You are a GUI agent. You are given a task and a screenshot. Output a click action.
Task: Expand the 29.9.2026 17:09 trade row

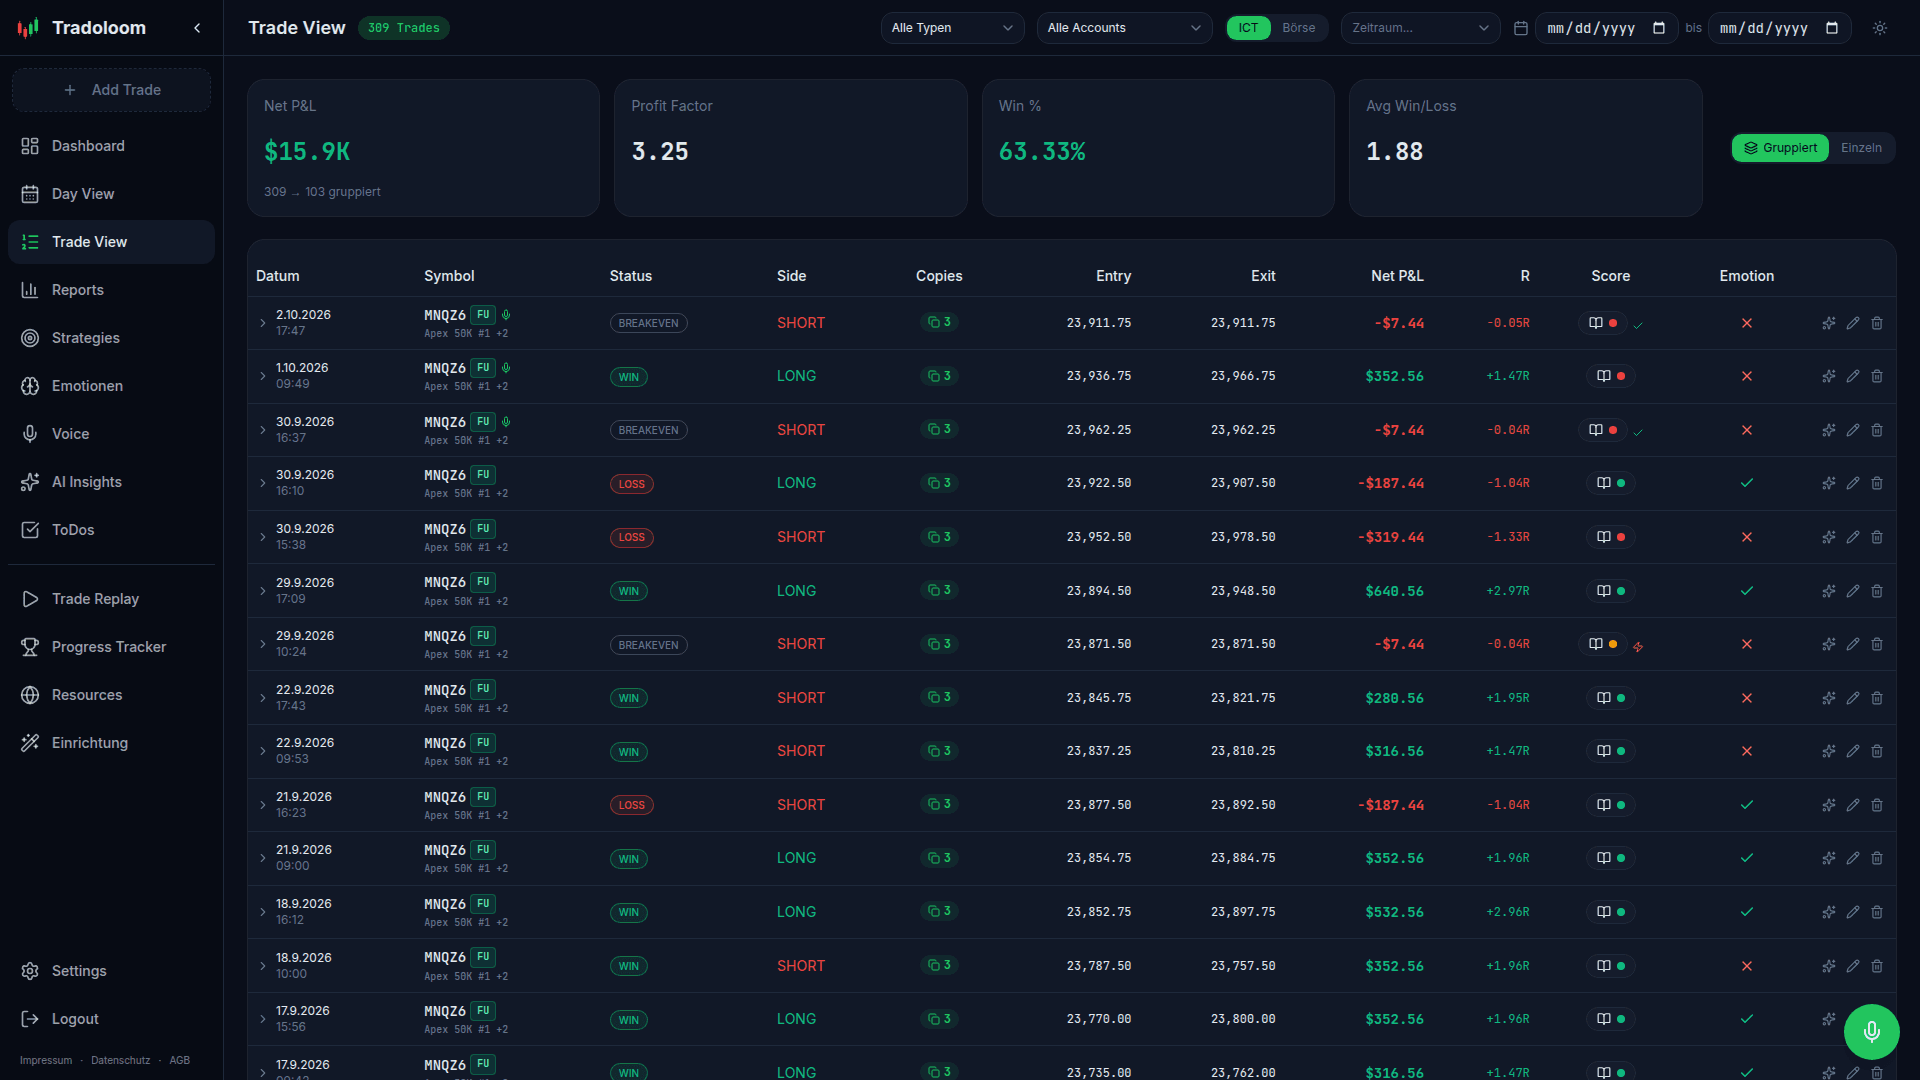click(263, 591)
